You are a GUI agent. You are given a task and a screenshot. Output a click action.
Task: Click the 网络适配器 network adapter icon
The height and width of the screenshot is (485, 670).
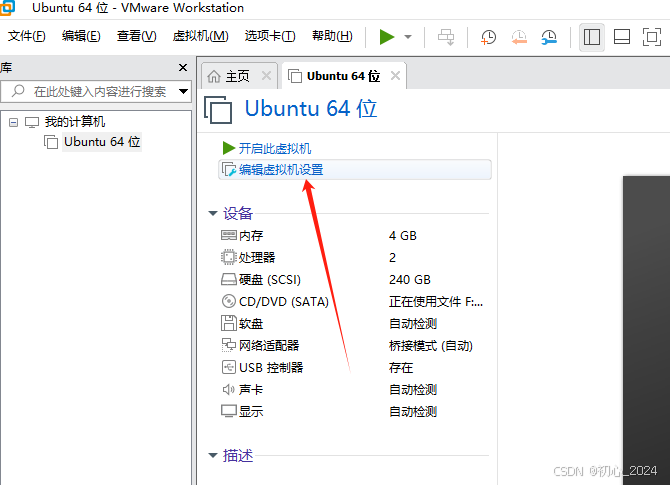point(229,345)
